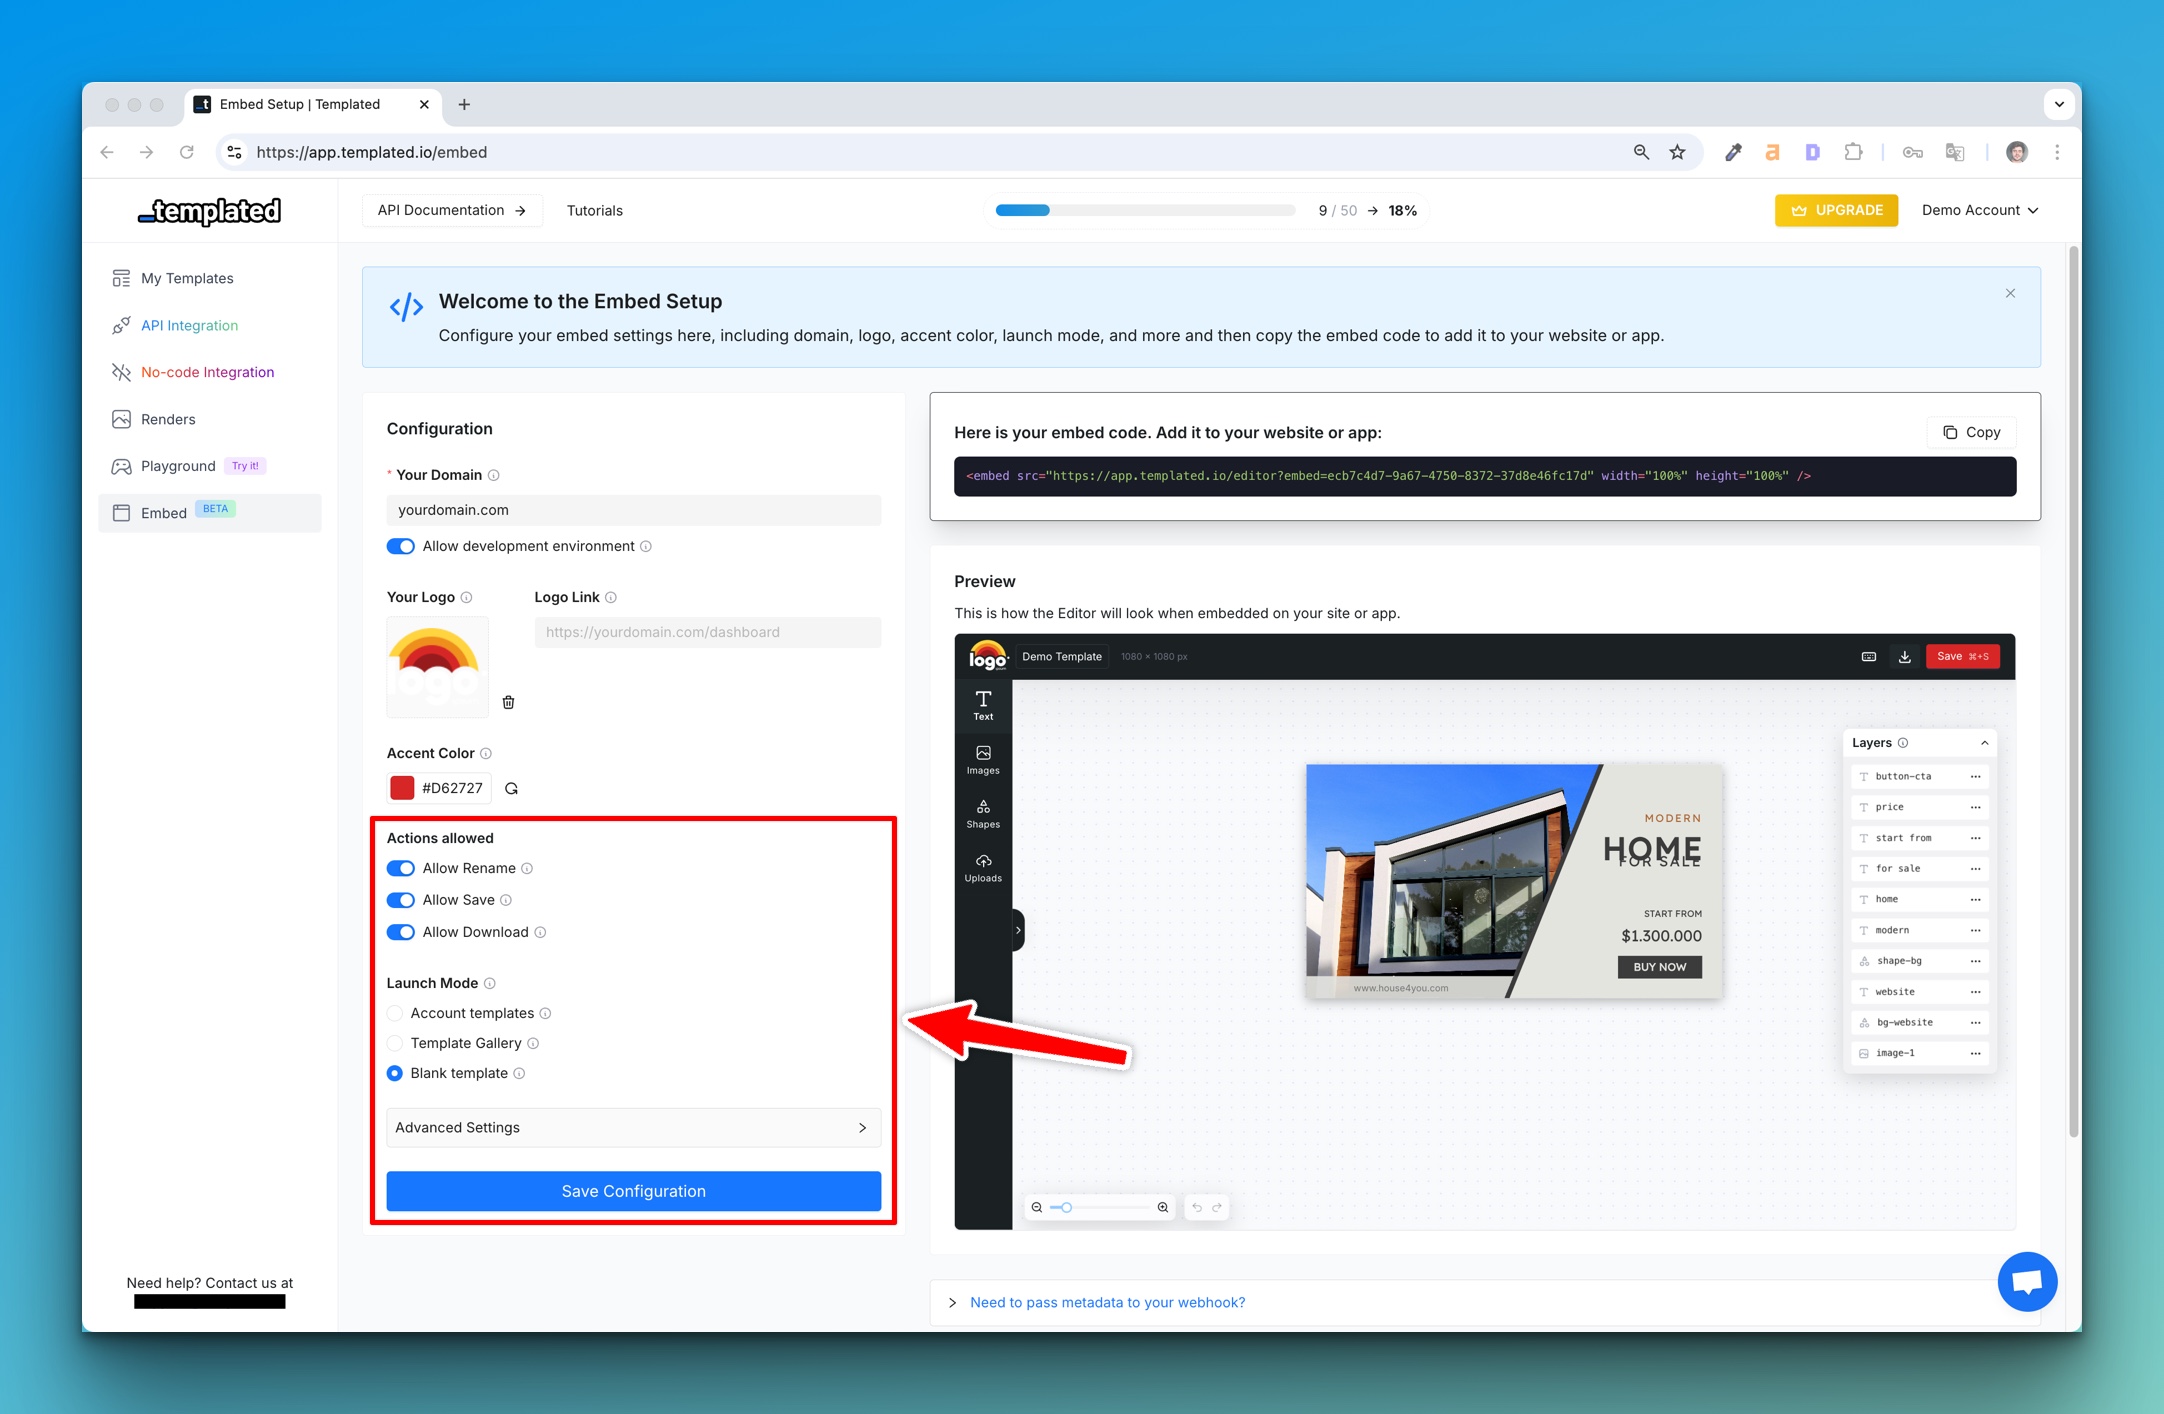
Task: Click the Save Configuration button
Action: point(633,1191)
